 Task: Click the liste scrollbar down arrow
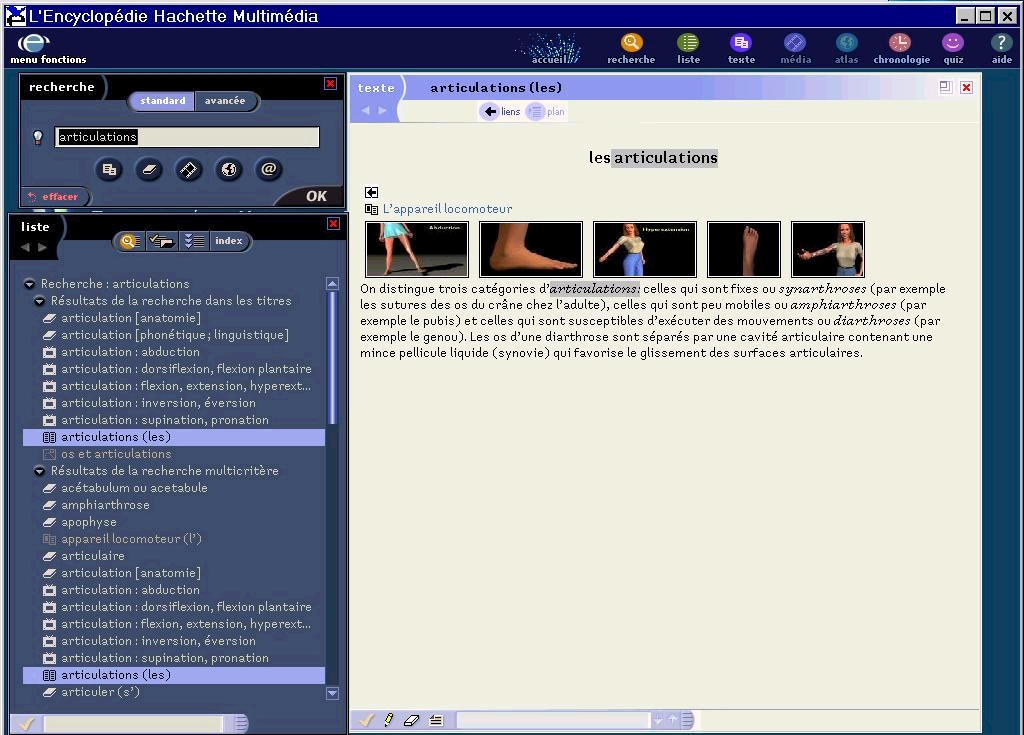click(x=332, y=693)
